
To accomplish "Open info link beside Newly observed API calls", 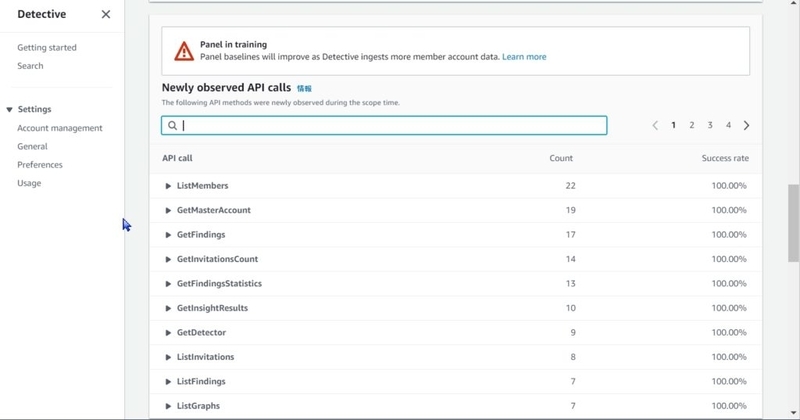I will [x=304, y=88].
